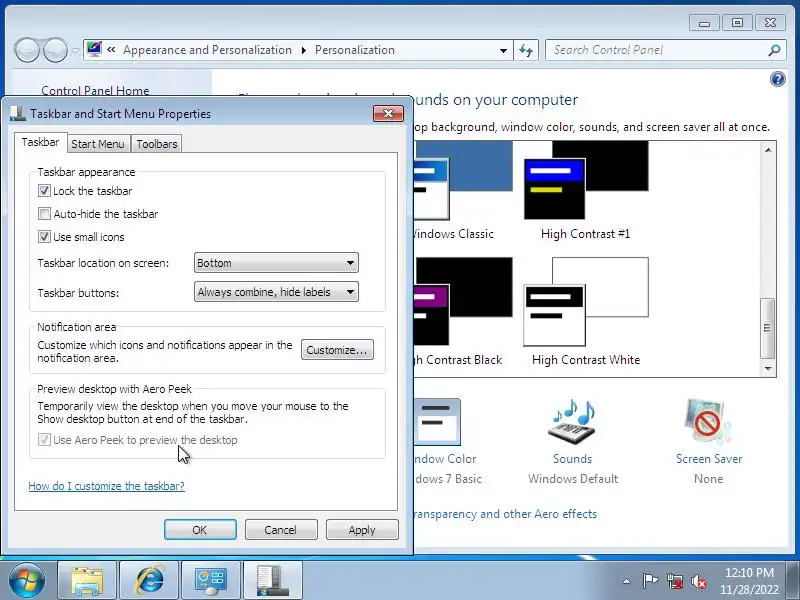The image size is (800, 600).
Task: Switch to the Taskbar tab
Action: [40, 142]
